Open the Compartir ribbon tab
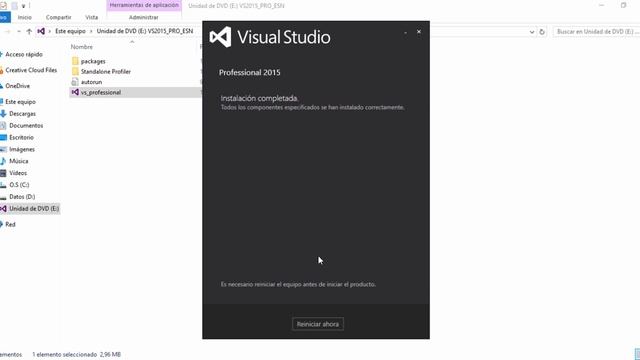The height and width of the screenshot is (360, 640). pyautogui.click(x=58, y=17)
